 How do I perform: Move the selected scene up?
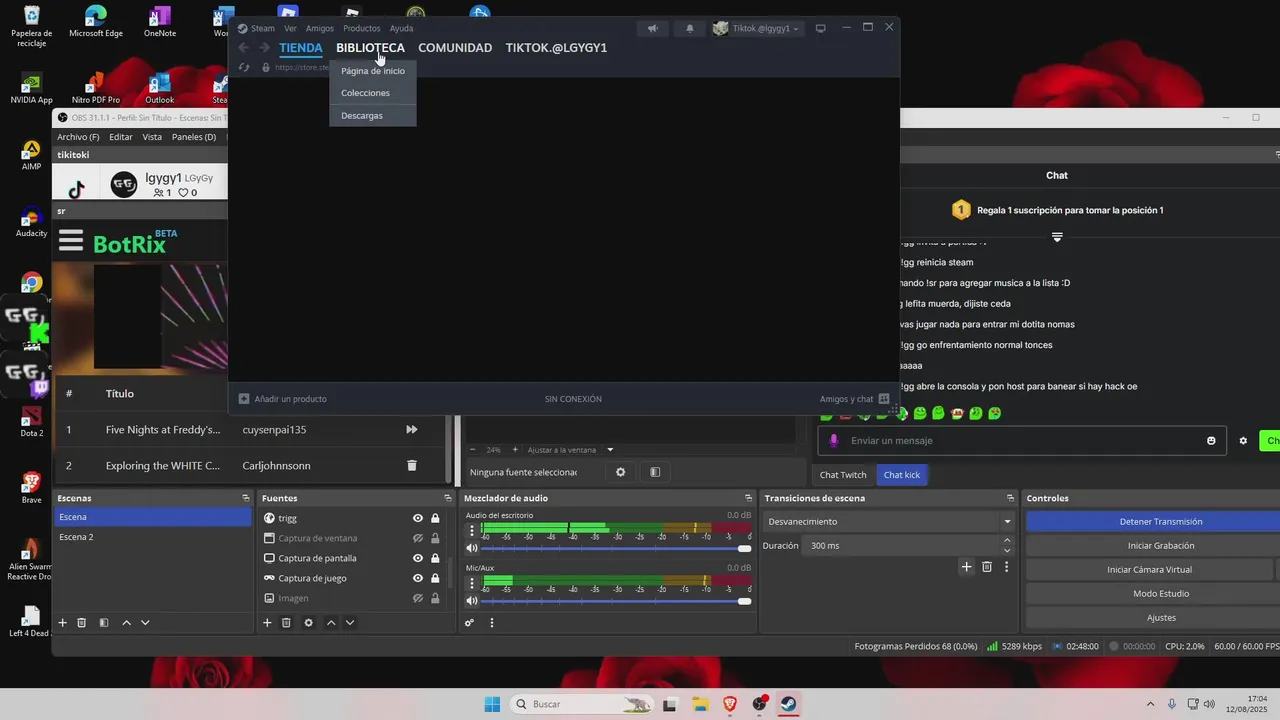click(126, 622)
